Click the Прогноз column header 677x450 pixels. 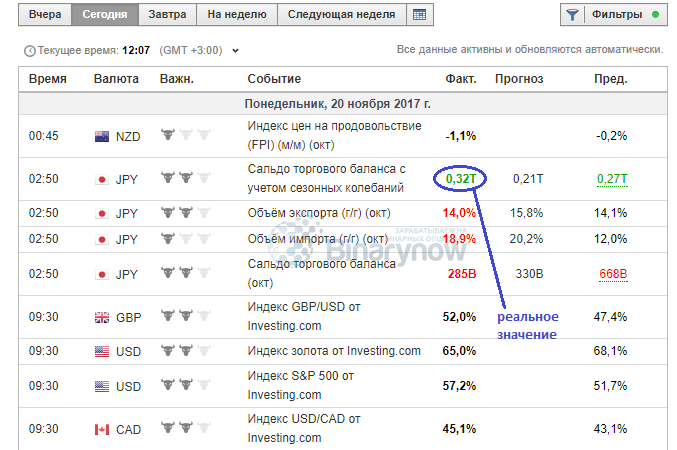click(x=519, y=79)
